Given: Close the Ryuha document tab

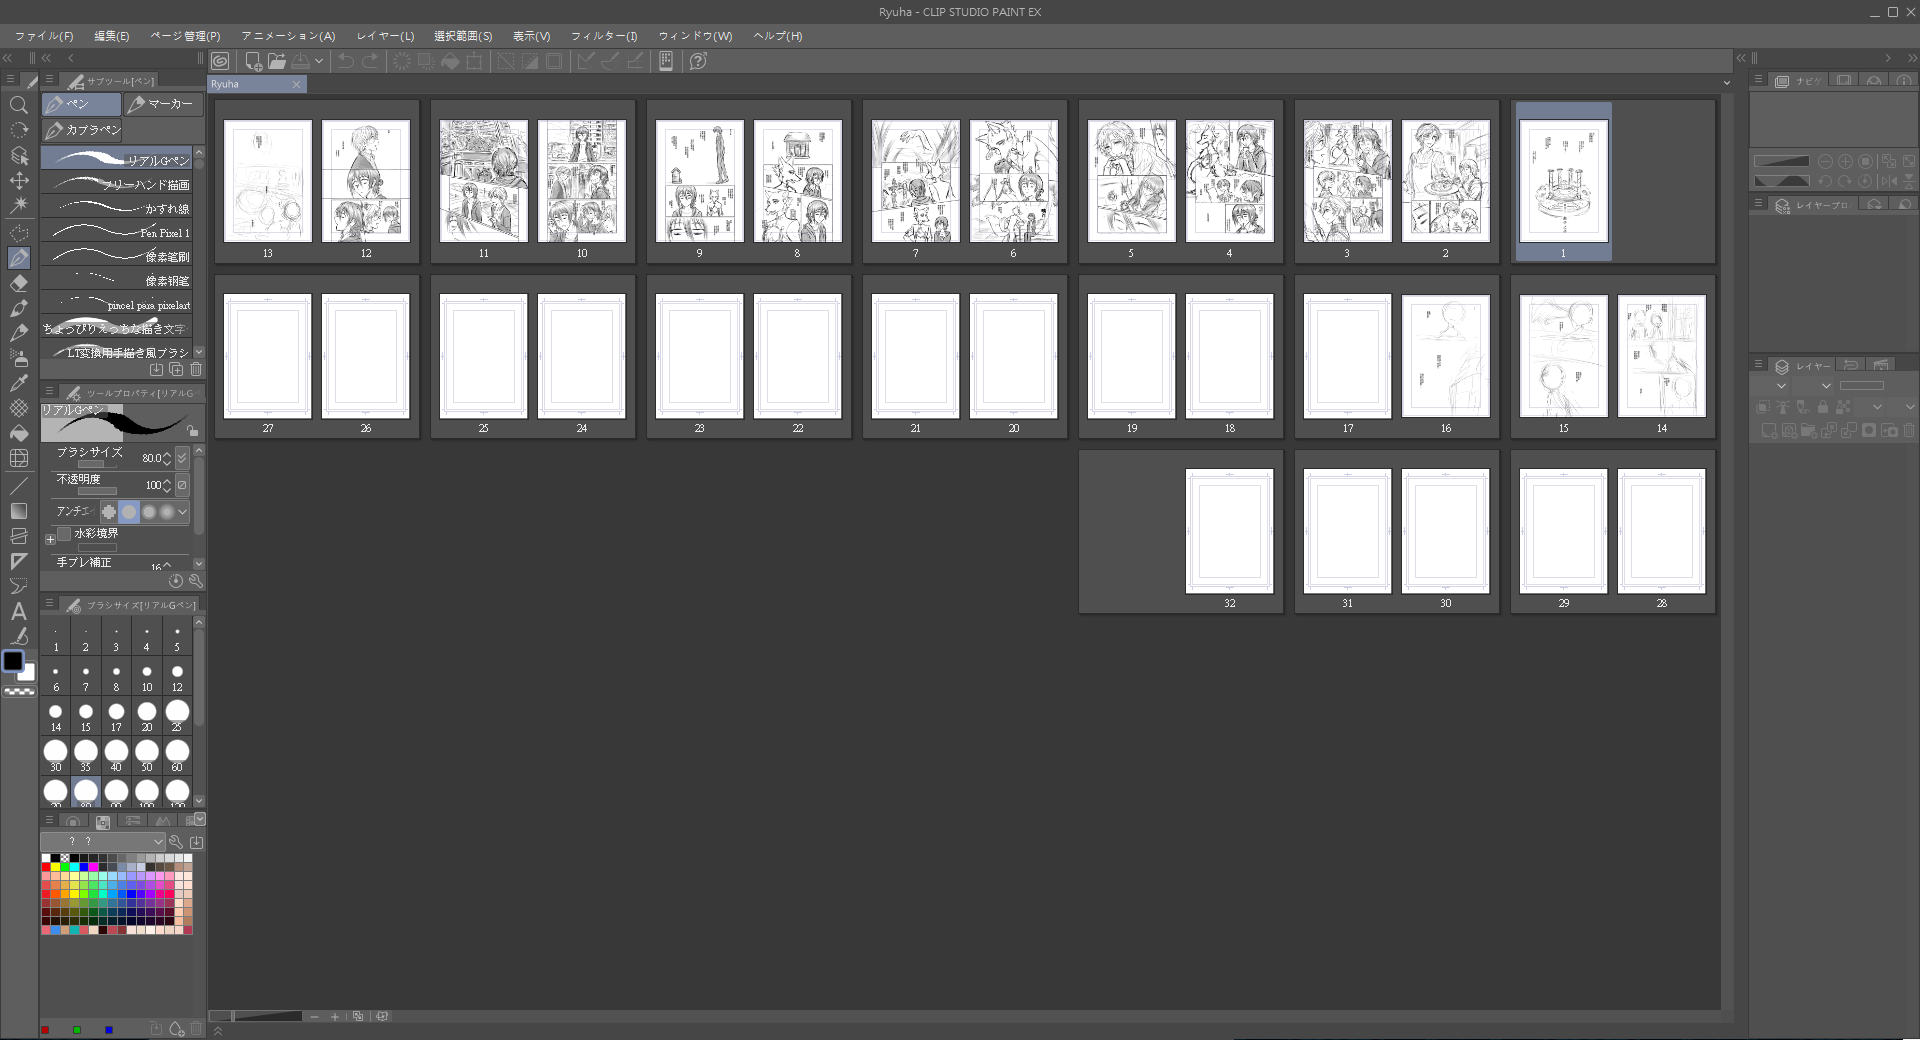Looking at the screenshot, I should (296, 84).
